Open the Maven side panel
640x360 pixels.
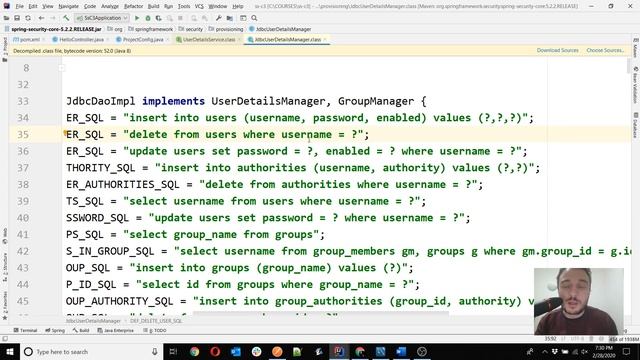click(x=635, y=48)
